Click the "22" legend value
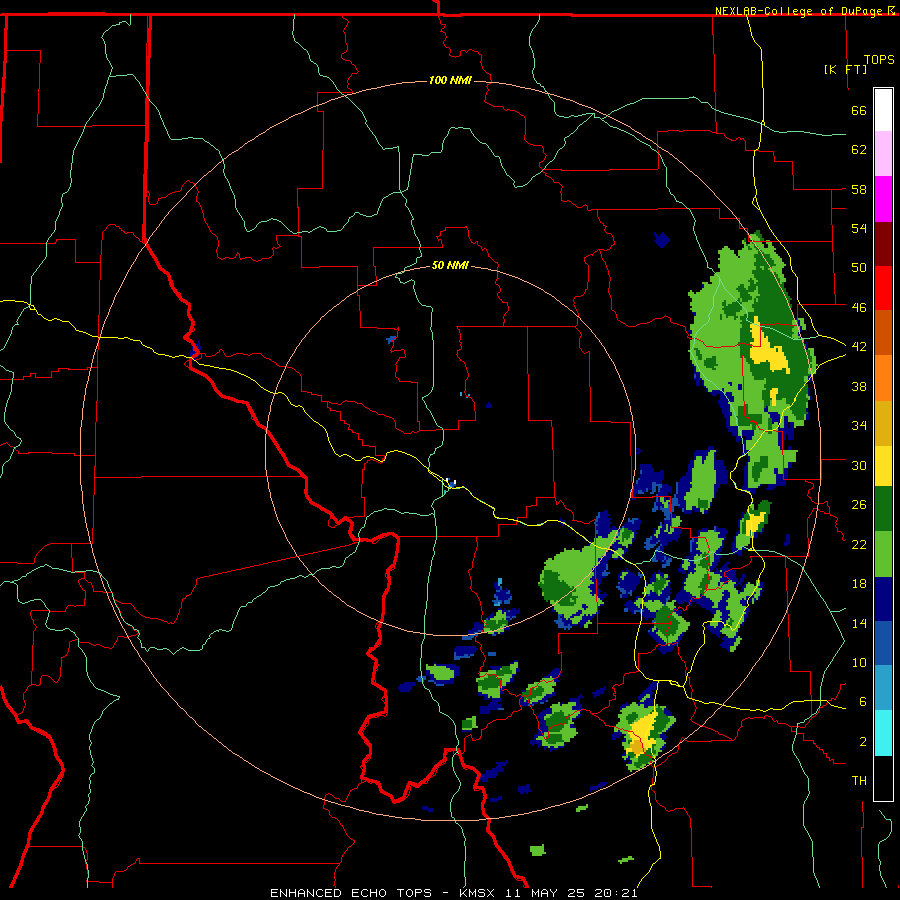Screen dimensions: 900x900 (x=859, y=545)
